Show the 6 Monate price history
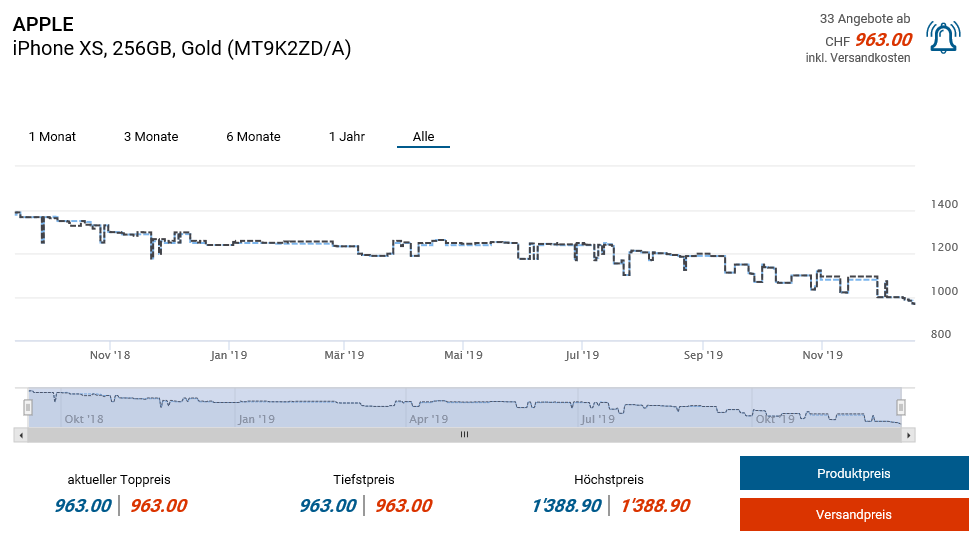The width and height of the screenshot is (973, 539). 253,137
